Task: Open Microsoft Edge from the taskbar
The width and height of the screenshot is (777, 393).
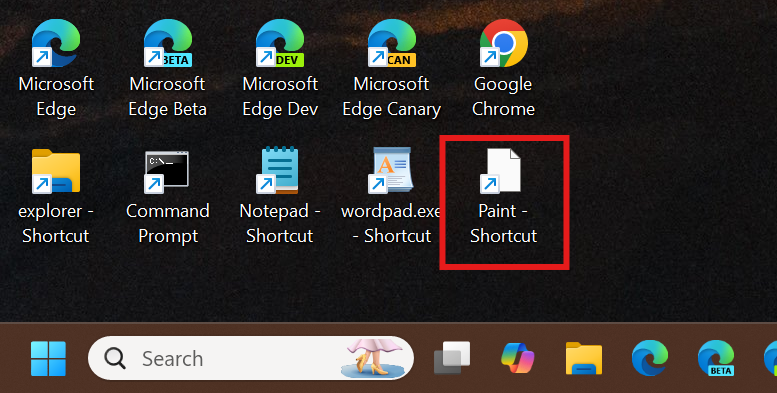Action: coord(650,358)
